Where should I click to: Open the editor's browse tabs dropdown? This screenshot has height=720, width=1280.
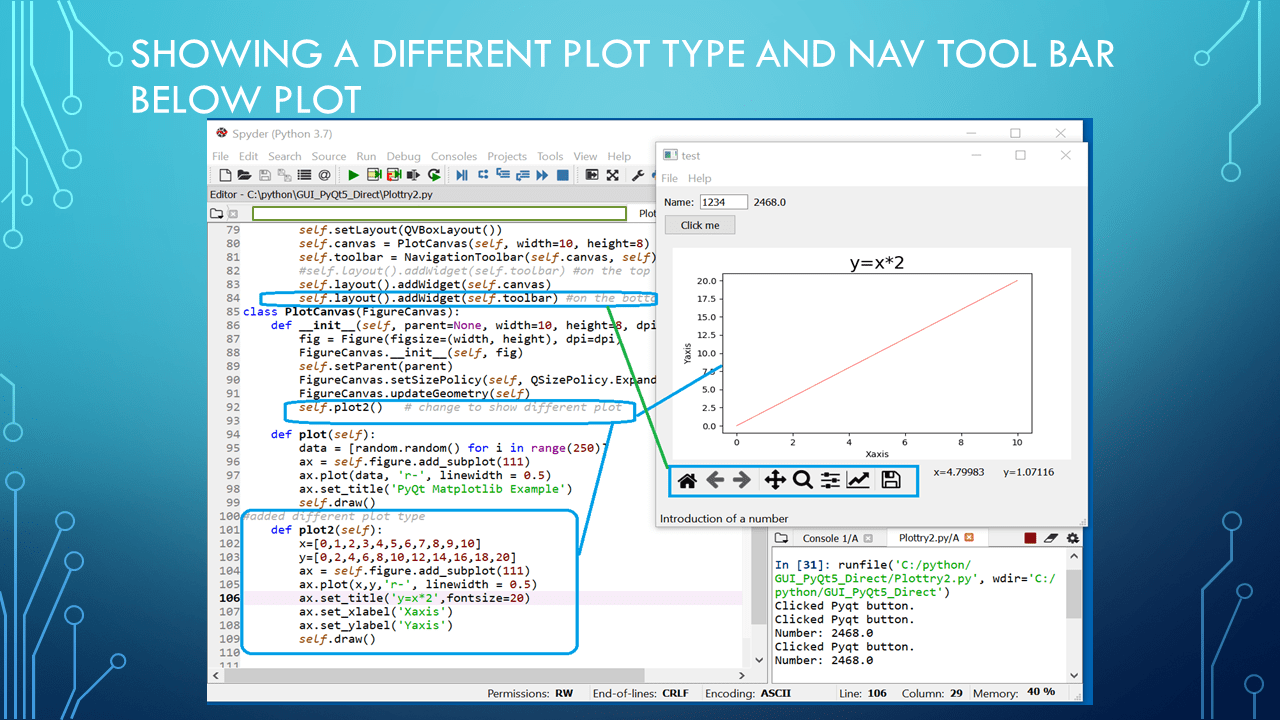(x=216, y=213)
